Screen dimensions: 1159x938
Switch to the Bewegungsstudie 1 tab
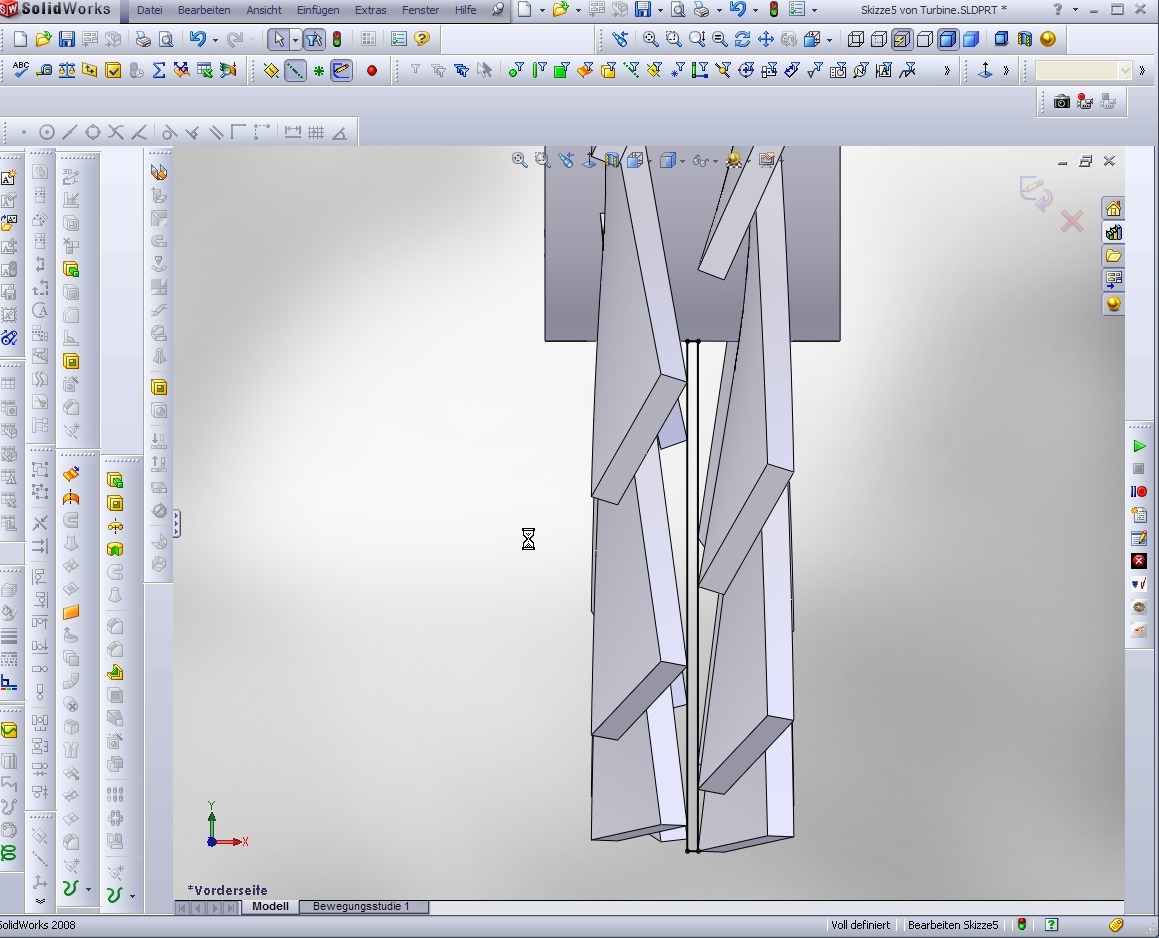[361, 907]
